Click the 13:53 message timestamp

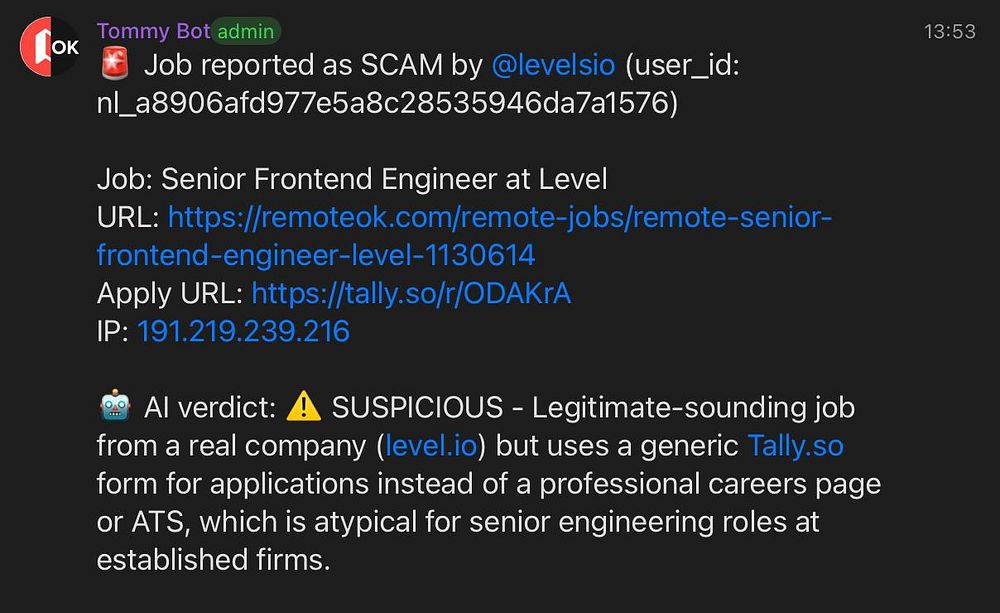(949, 32)
